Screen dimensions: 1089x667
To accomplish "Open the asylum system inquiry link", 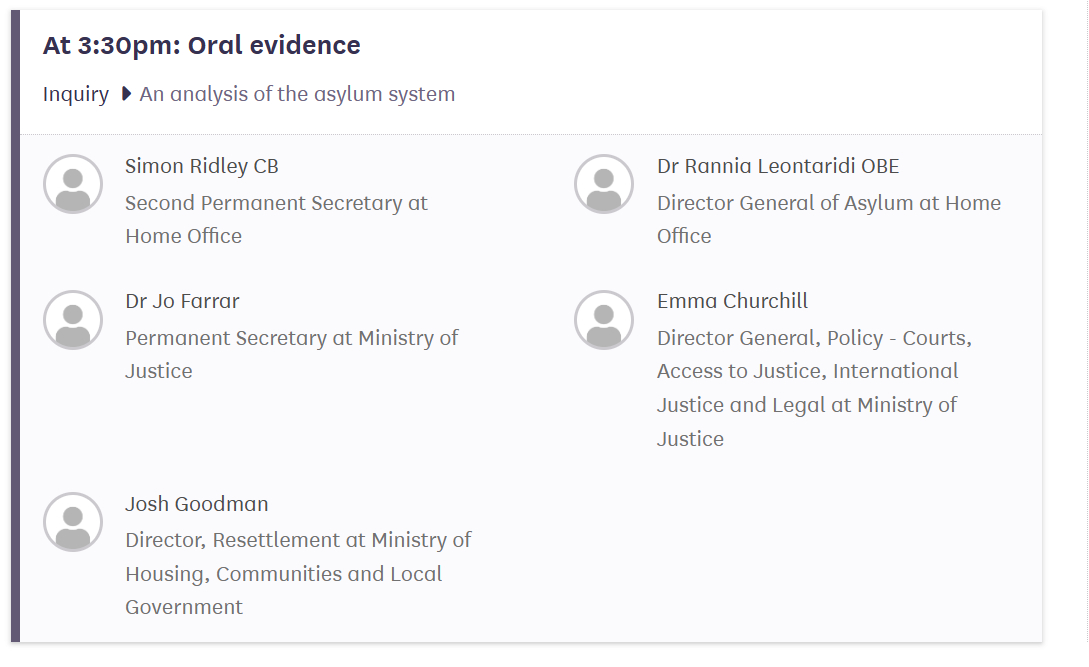I will (x=297, y=94).
